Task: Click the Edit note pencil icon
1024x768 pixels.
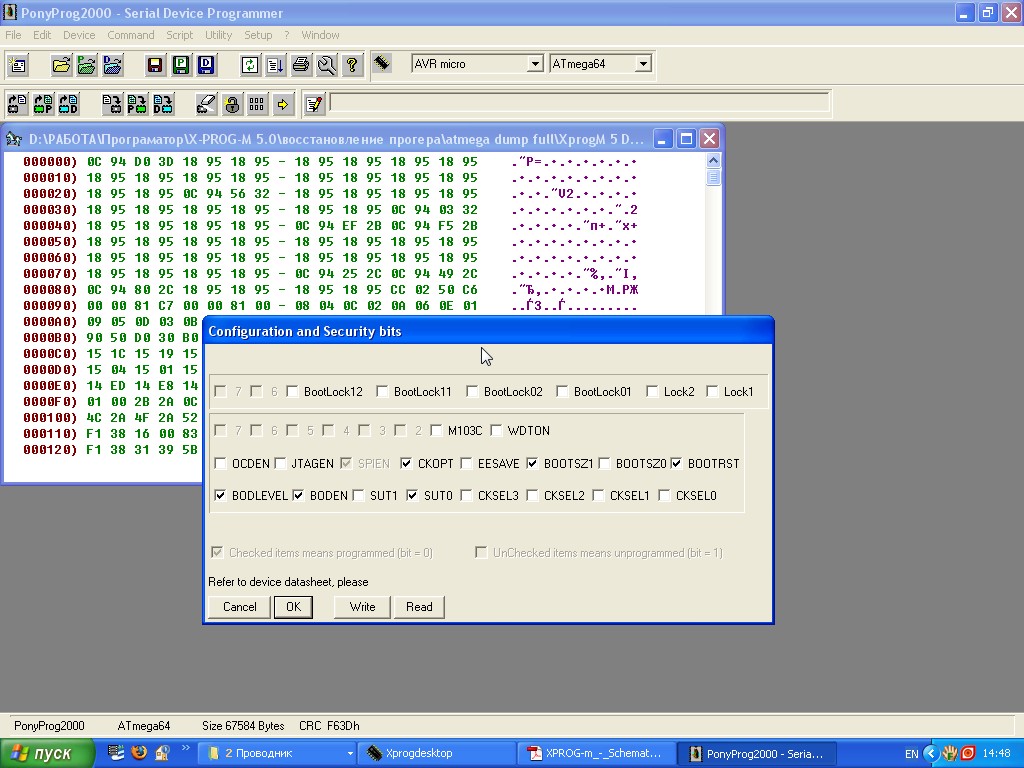Action: click(x=314, y=104)
